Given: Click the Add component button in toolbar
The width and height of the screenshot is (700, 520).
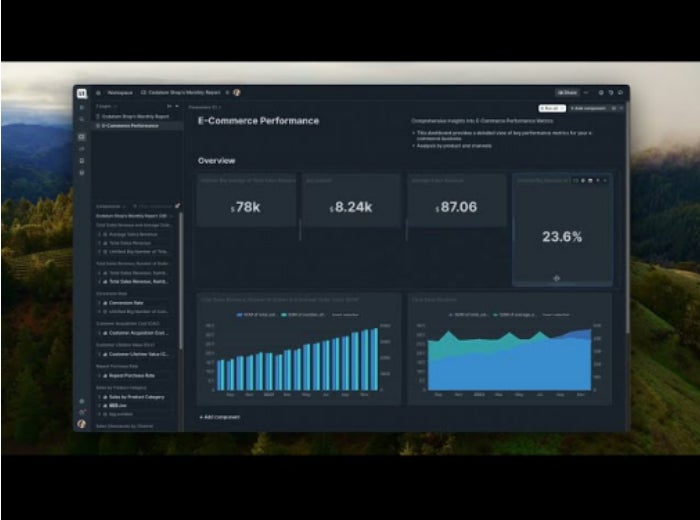Looking at the screenshot, I should [588, 108].
